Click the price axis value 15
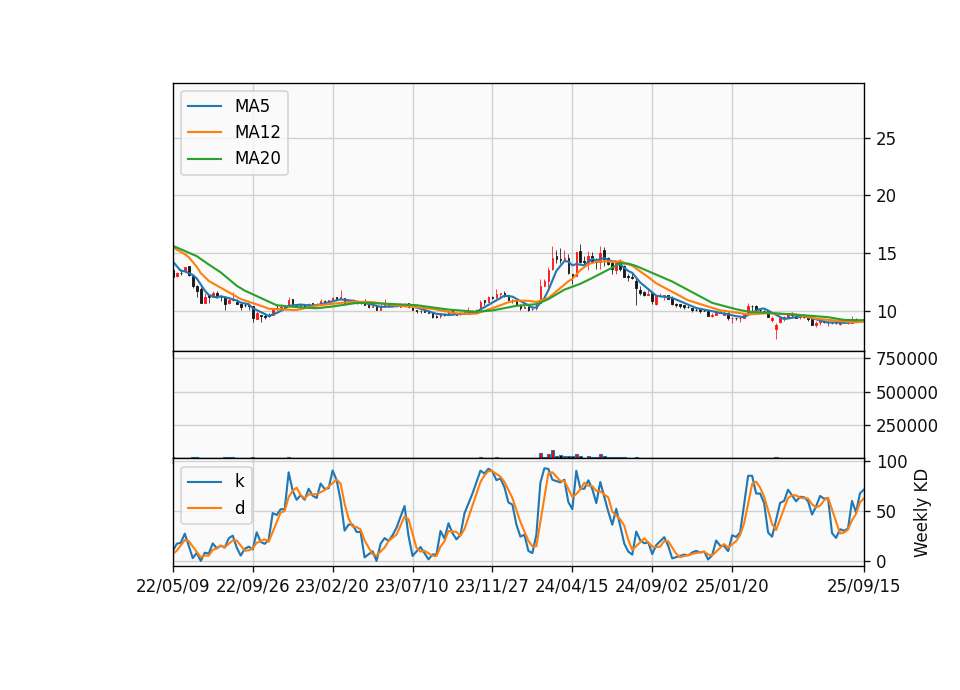Screen dimensions: 960x690 point(886,253)
